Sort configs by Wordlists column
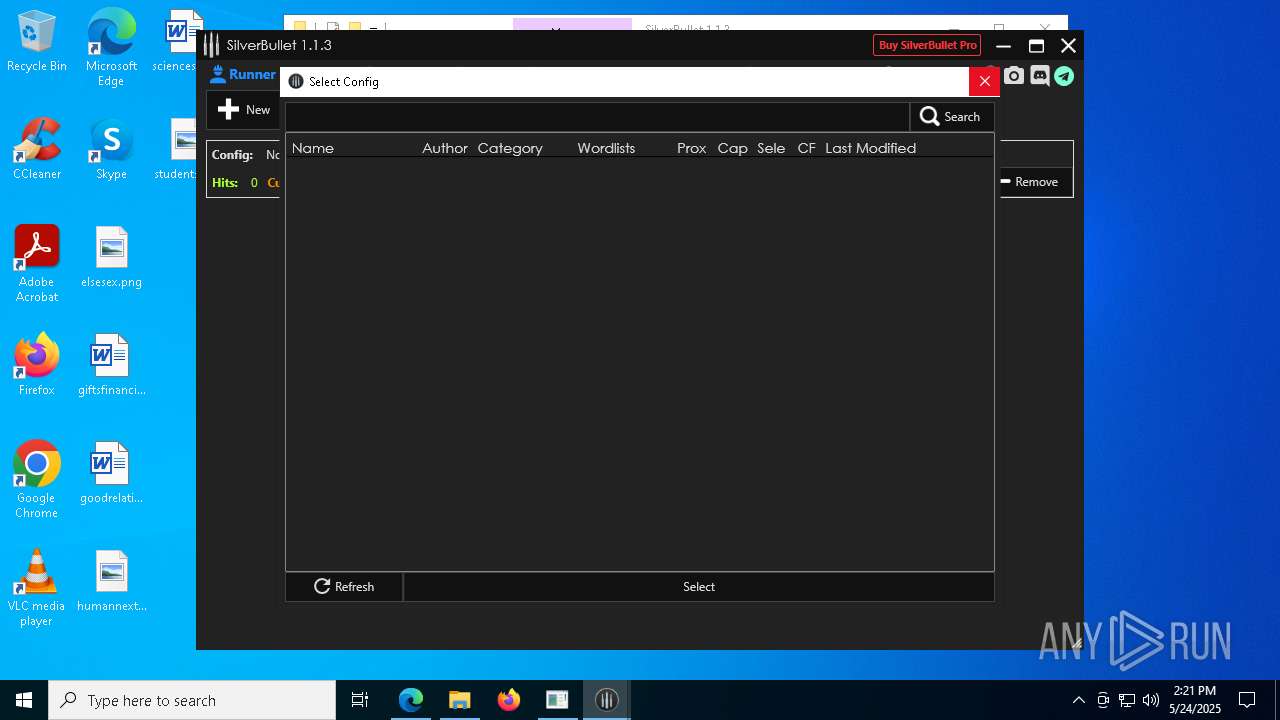 point(606,148)
